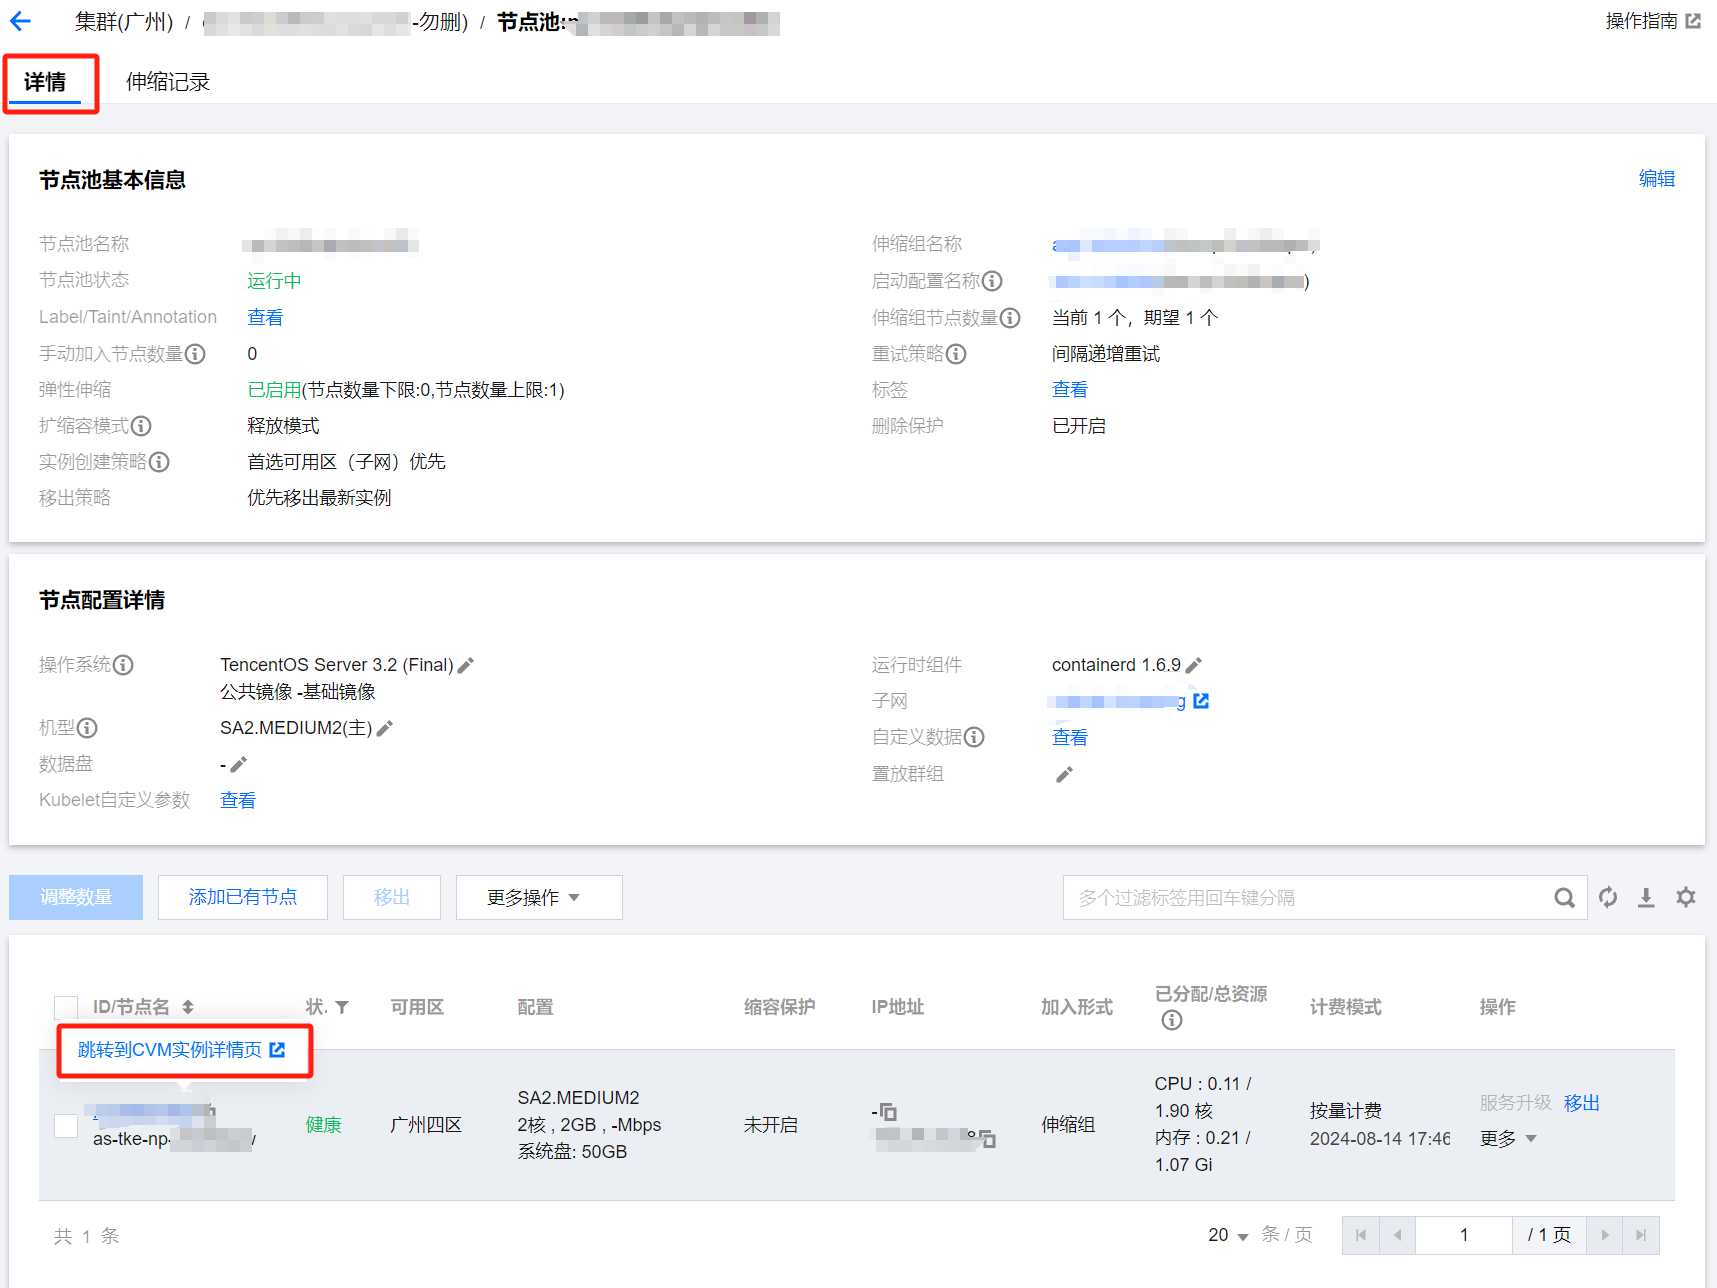Screen dimensions: 1717x1288
Task: Expand the 更多操作 dropdown
Action: 538,898
